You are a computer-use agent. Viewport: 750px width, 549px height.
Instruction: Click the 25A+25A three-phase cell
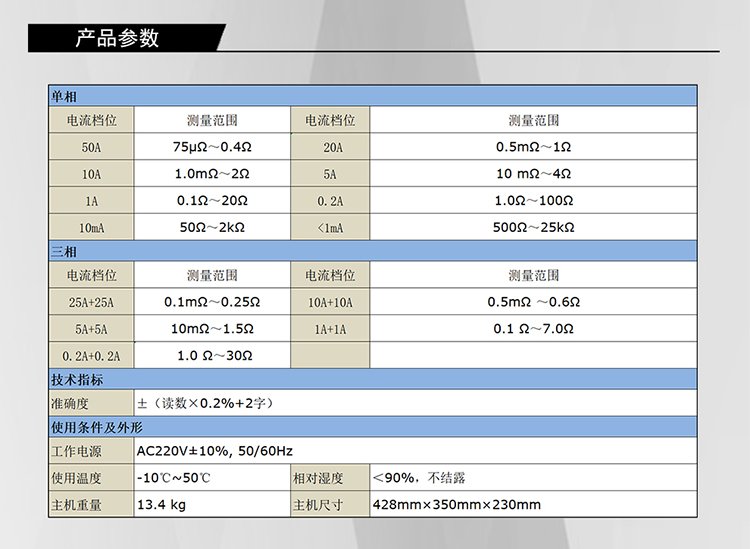[91, 302]
